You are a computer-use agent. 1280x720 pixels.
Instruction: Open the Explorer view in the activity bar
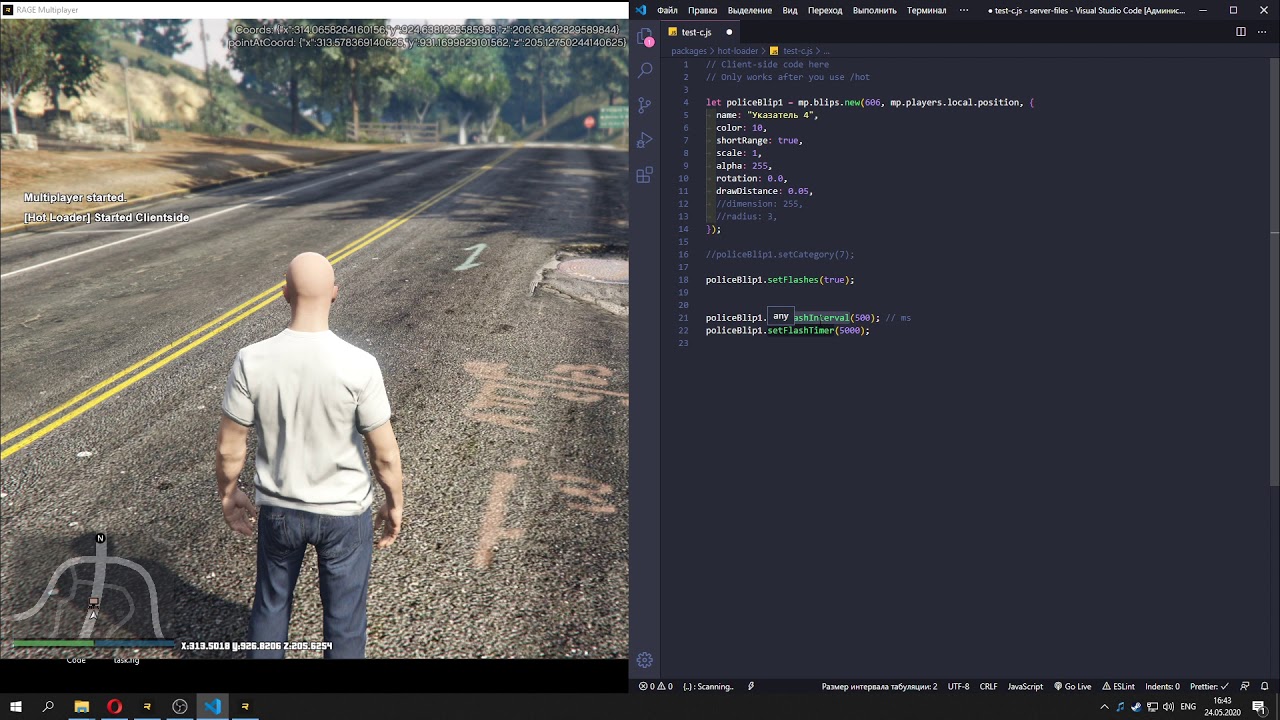click(645, 37)
